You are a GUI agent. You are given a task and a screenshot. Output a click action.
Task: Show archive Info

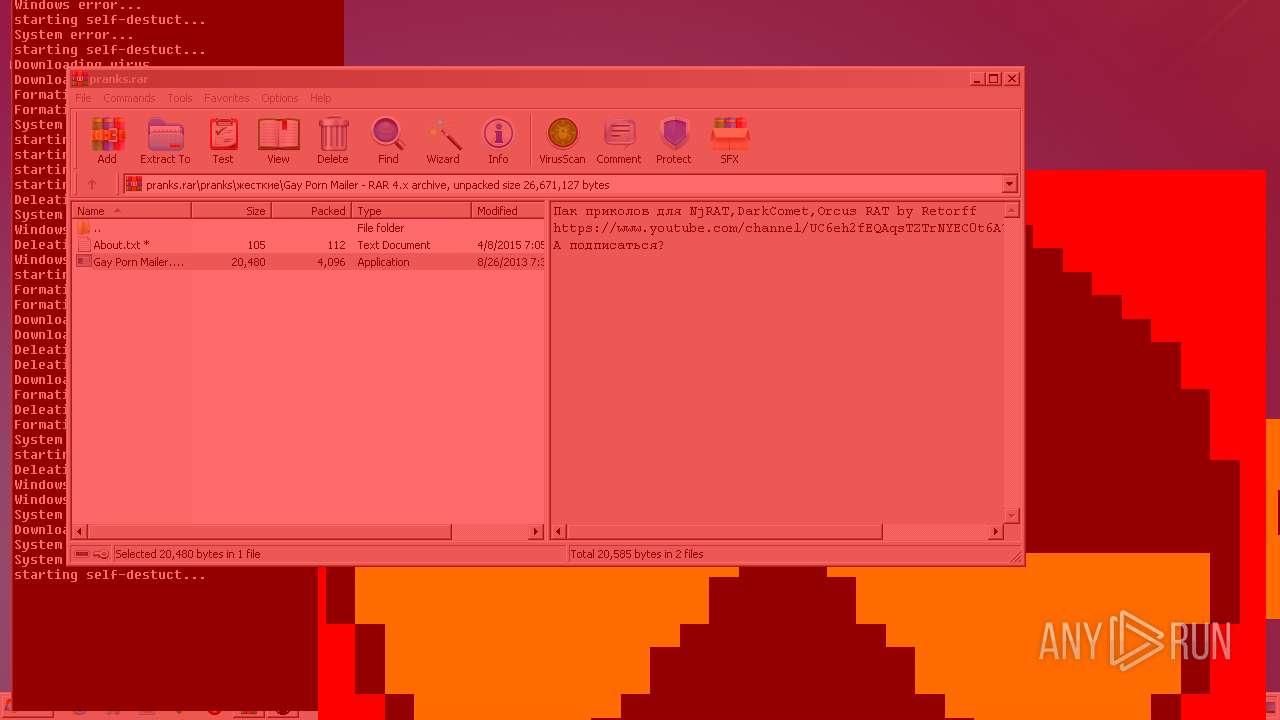coord(498,141)
